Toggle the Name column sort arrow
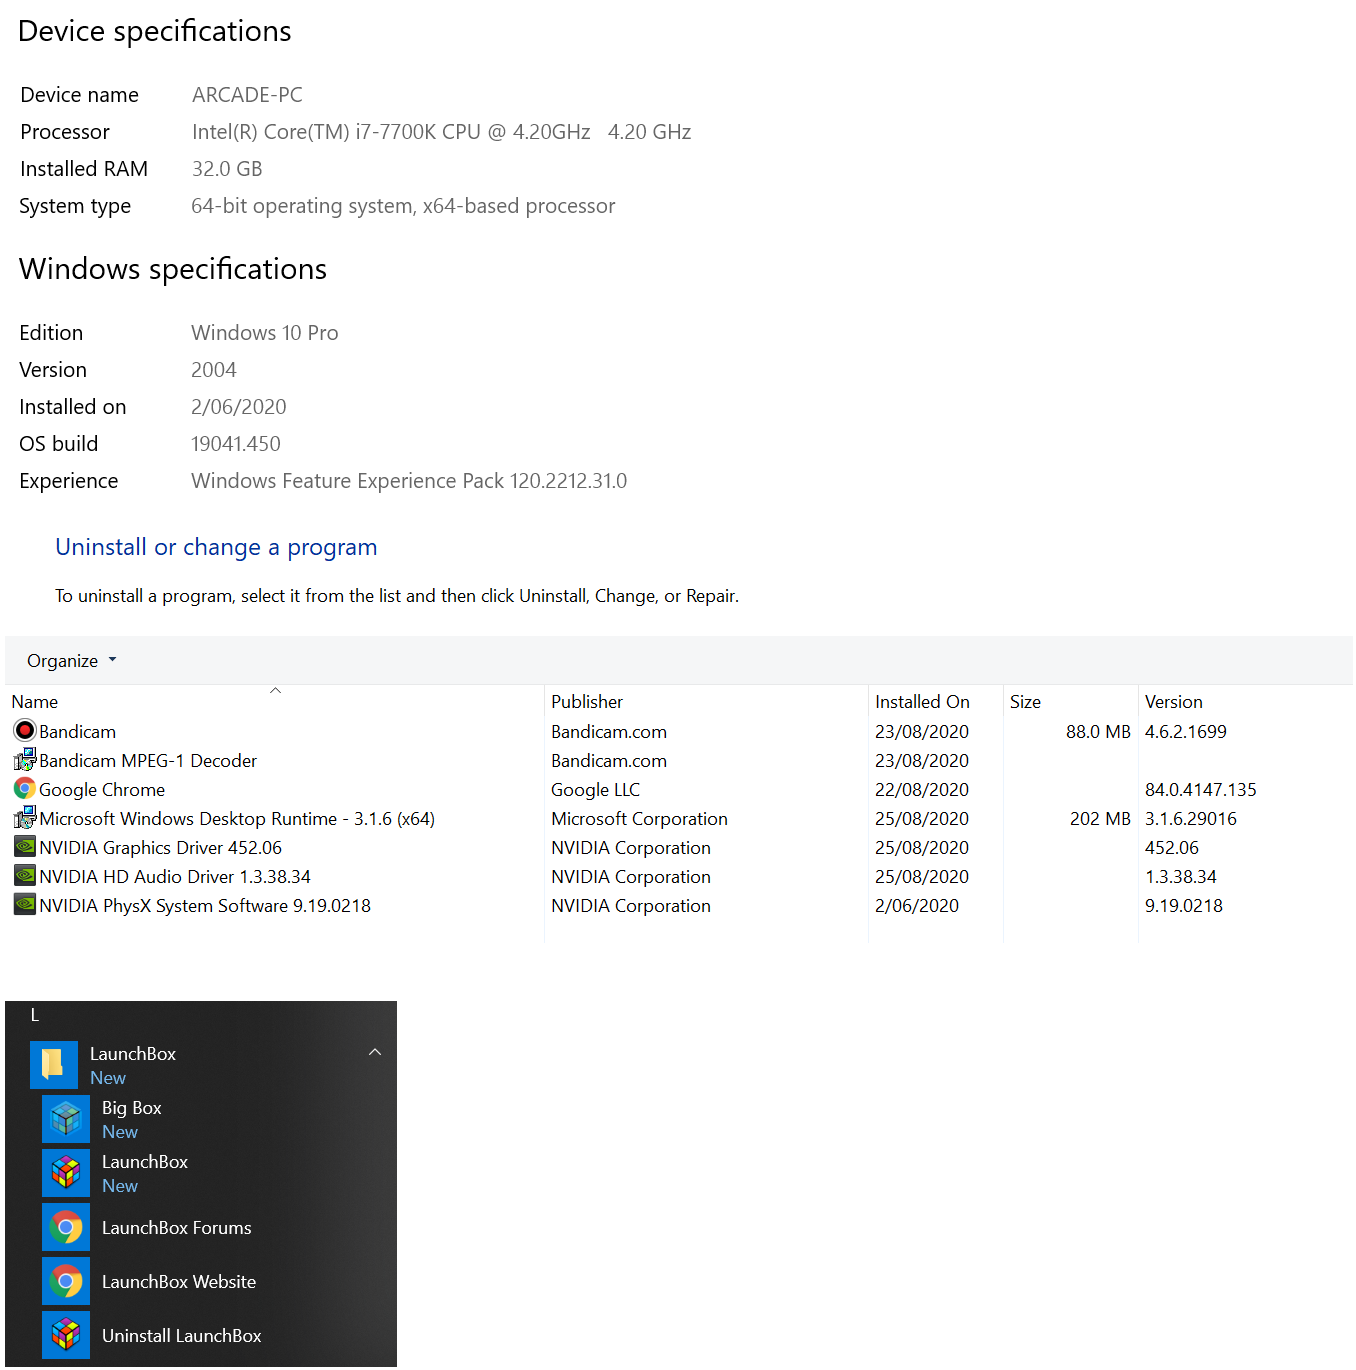 point(275,690)
